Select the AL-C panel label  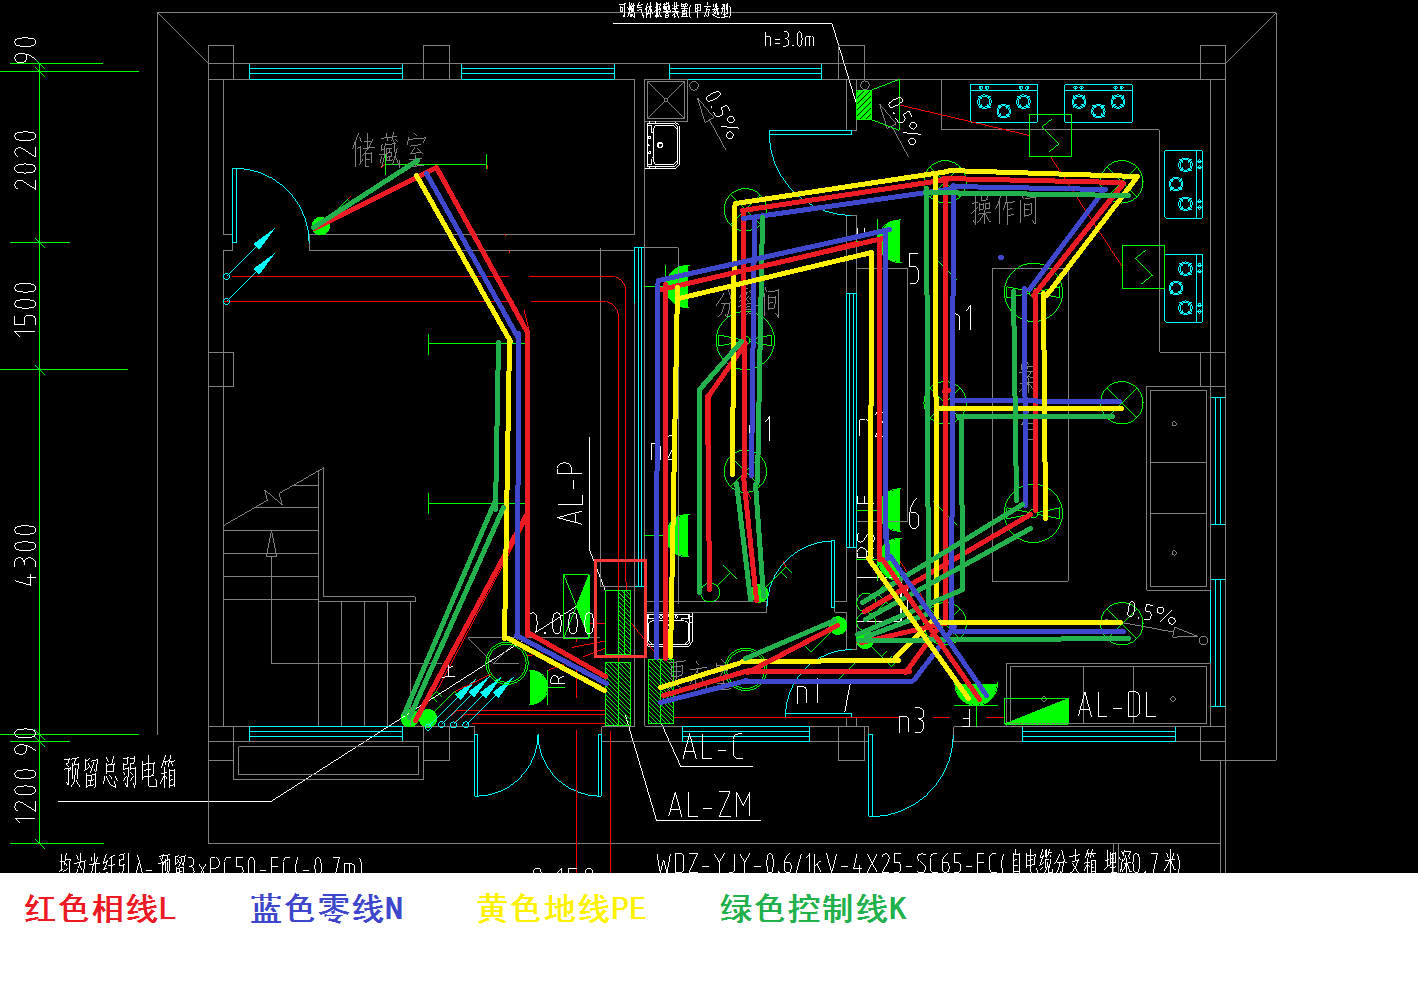pos(714,747)
